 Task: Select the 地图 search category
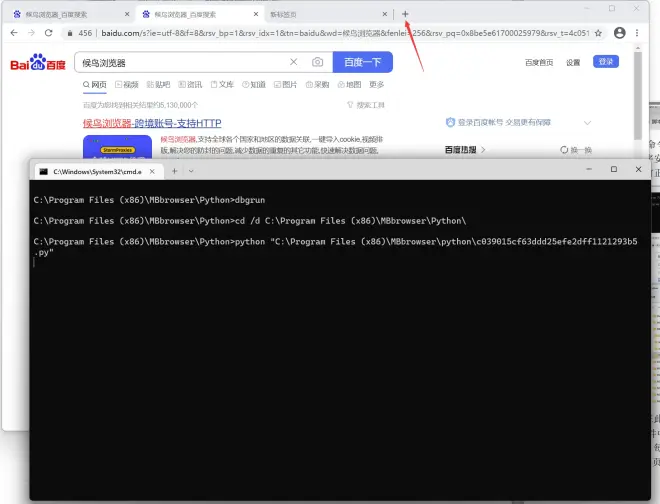click(349, 85)
